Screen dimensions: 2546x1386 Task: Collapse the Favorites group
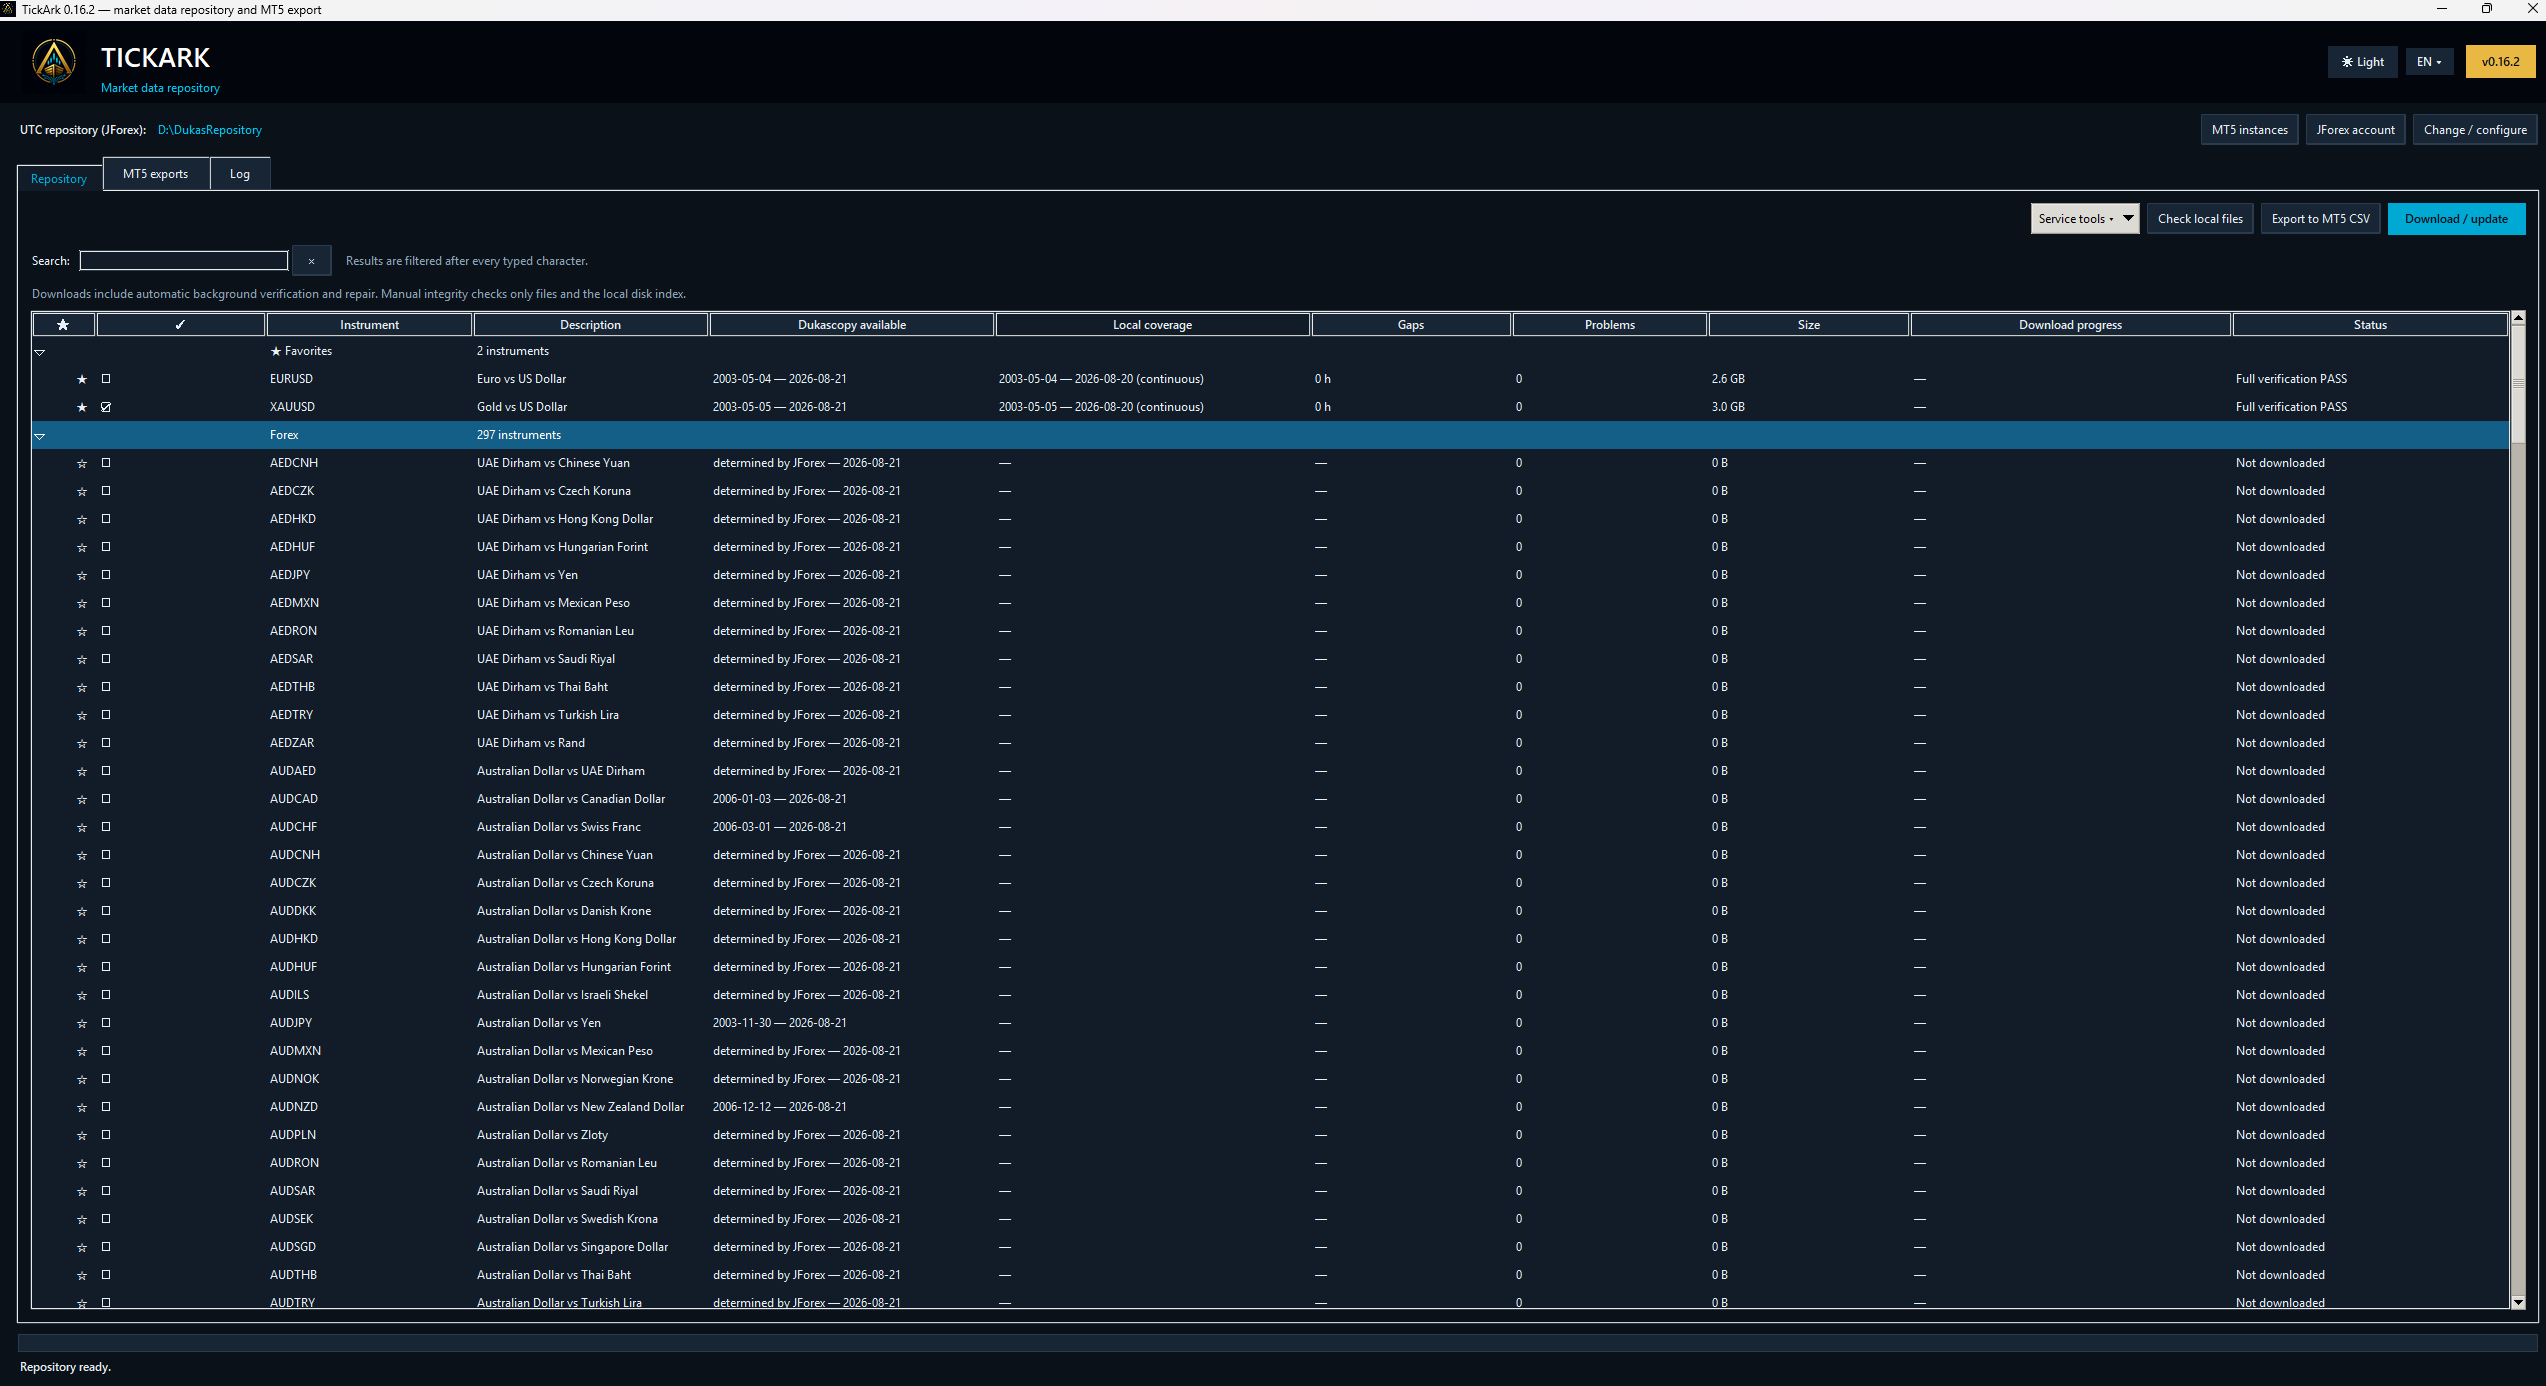(x=40, y=352)
